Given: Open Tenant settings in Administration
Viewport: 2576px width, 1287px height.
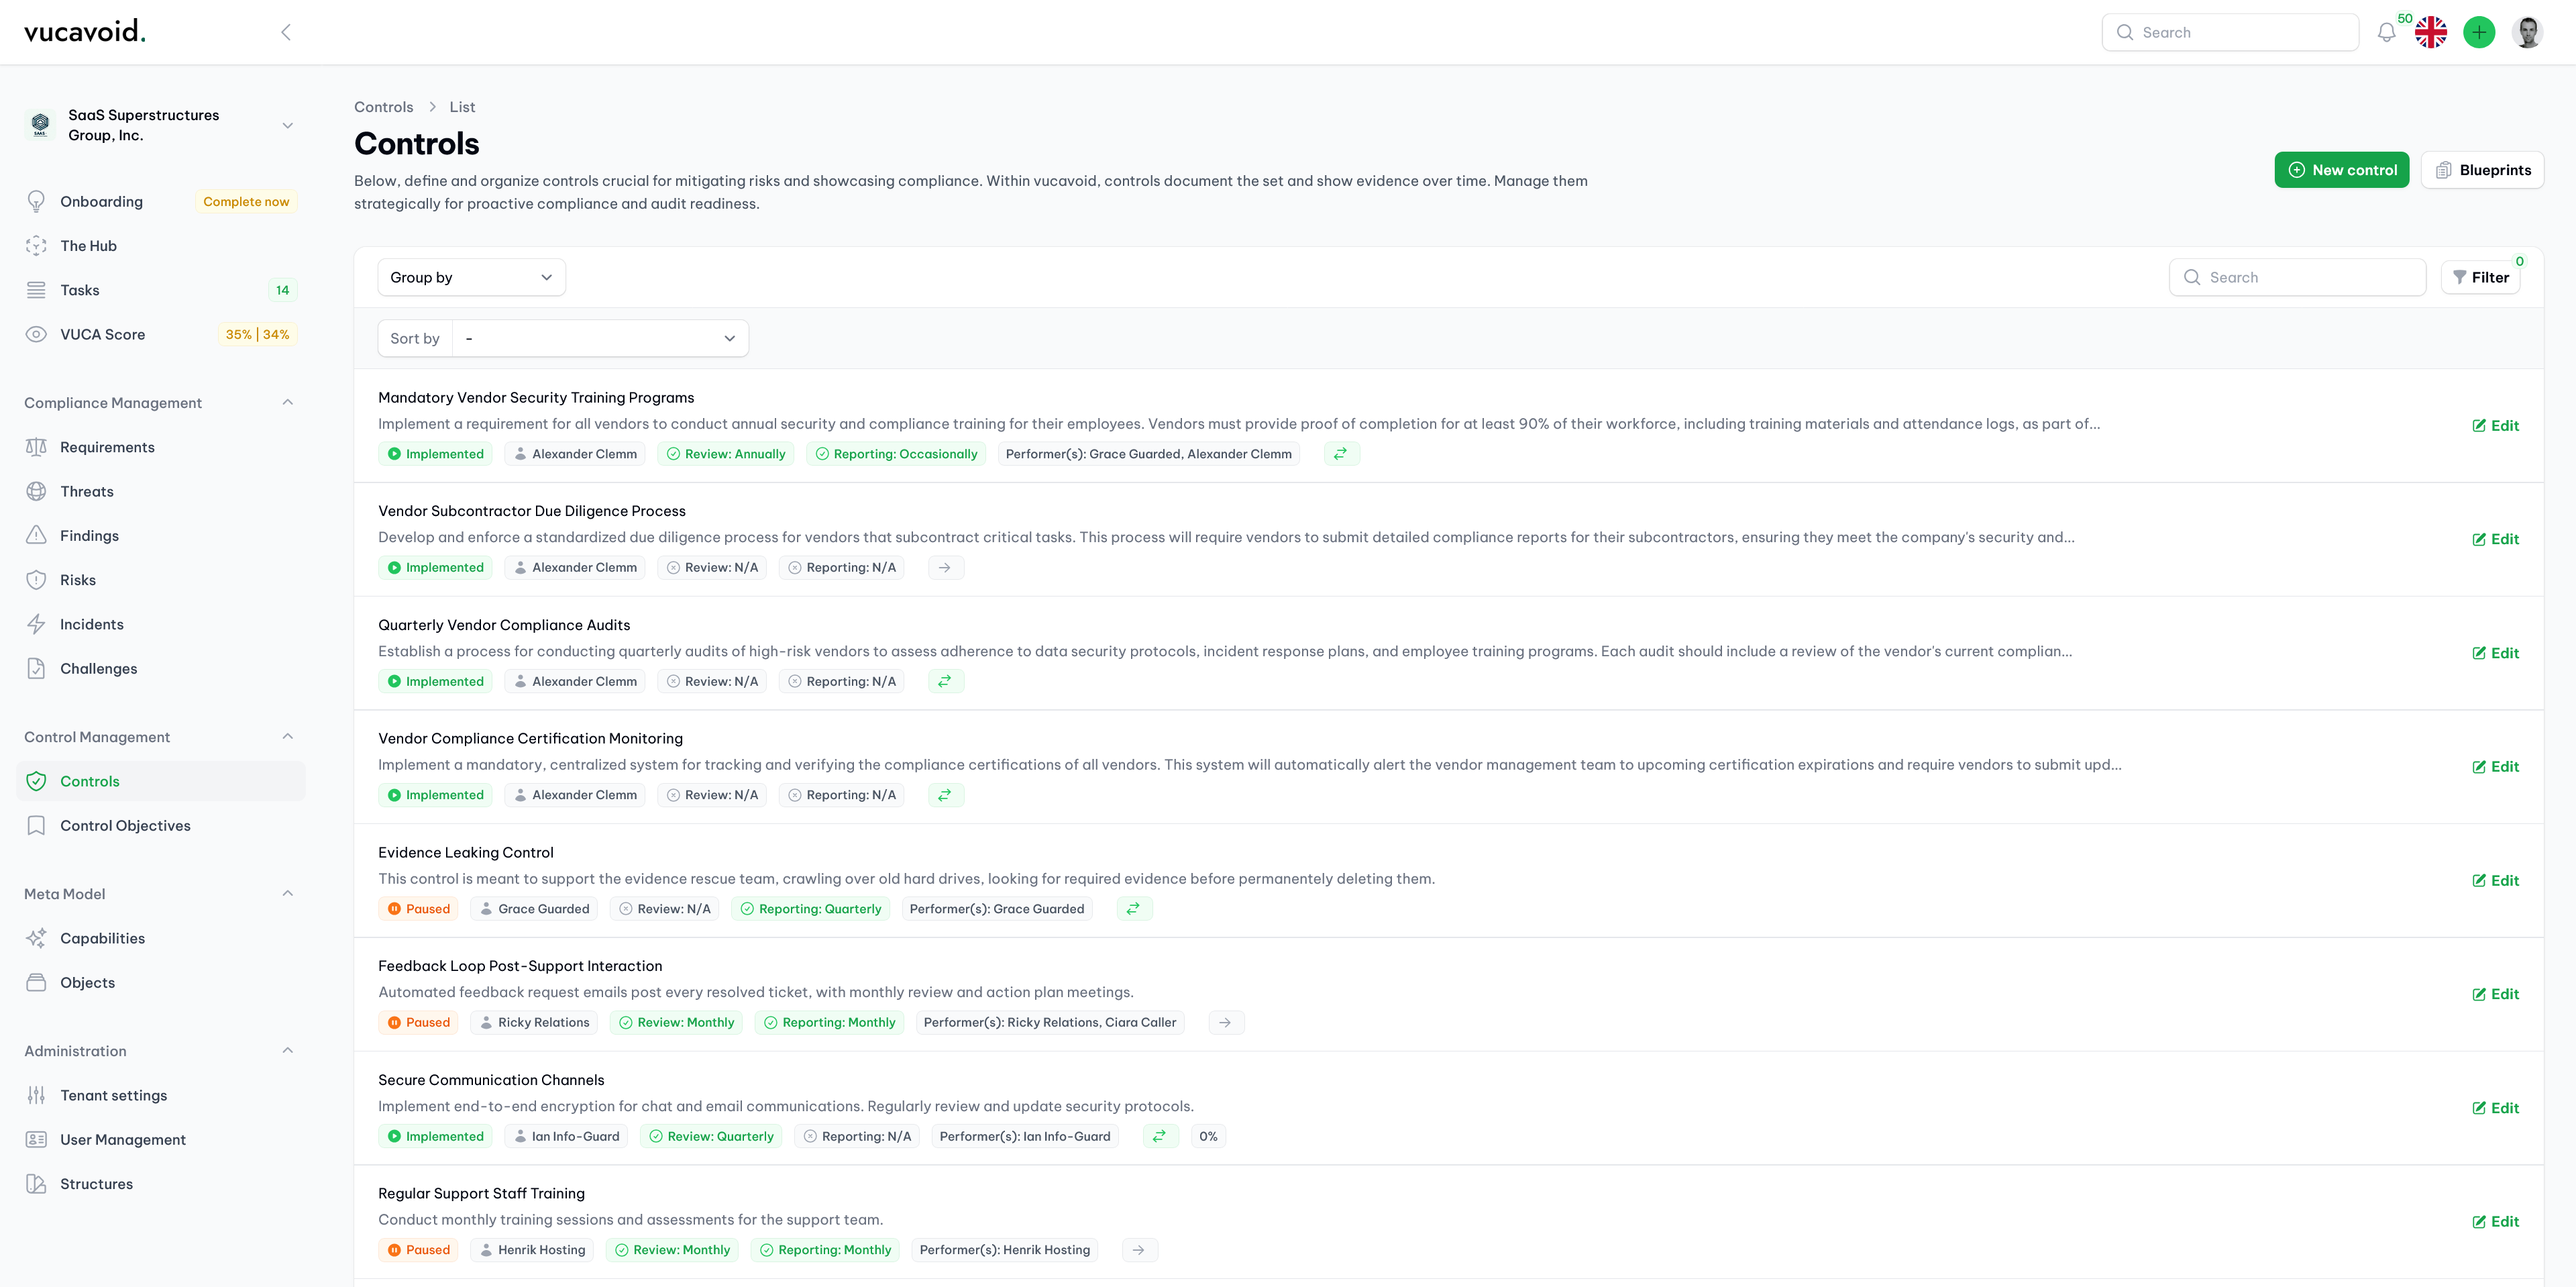Looking at the screenshot, I should coord(113,1095).
